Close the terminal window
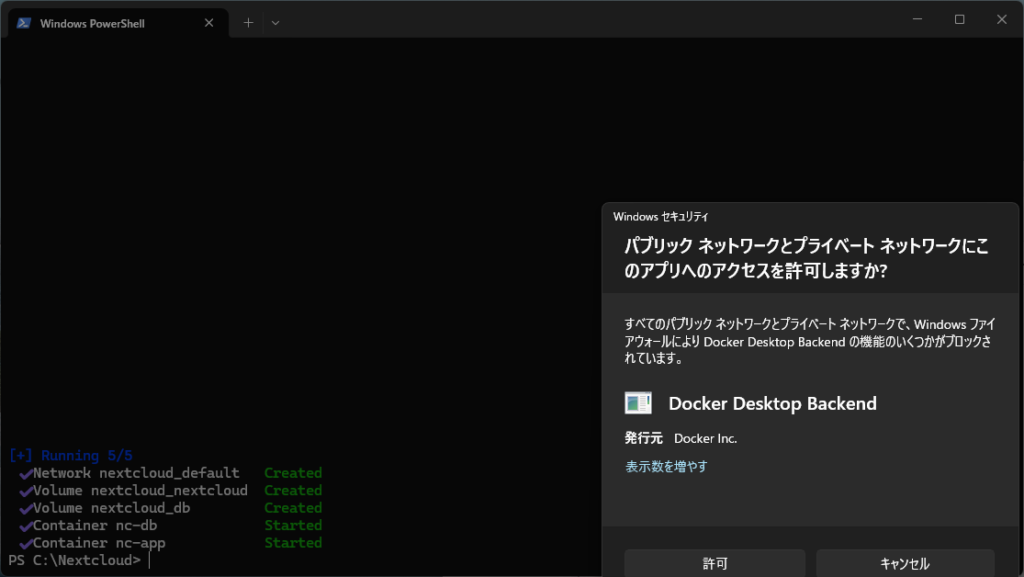The width and height of the screenshot is (1024, 577). tap(1002, 19)
